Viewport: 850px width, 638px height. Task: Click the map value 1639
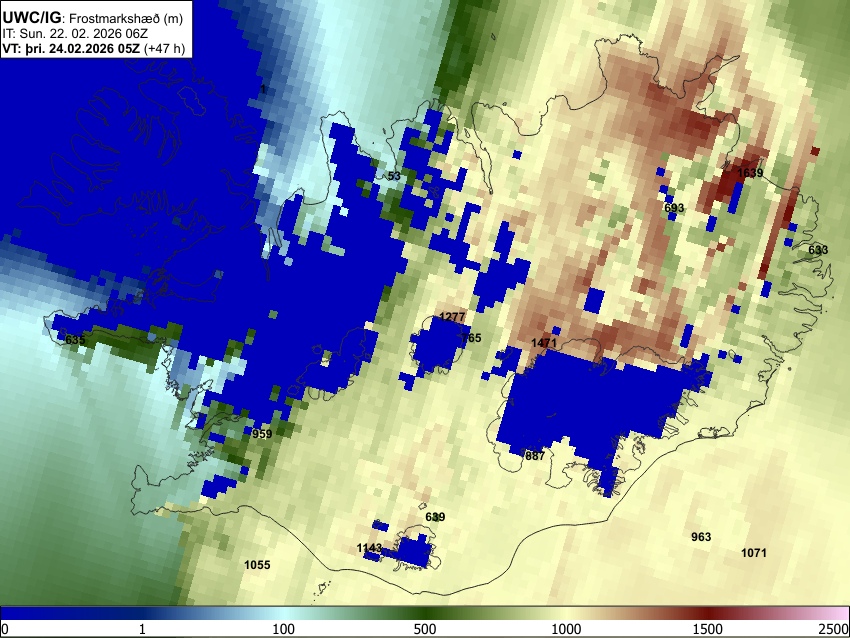(x=750, y=173)
